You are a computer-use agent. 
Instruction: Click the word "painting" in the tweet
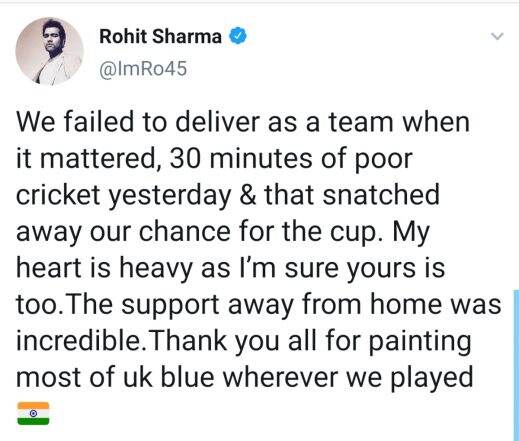coord(421,342)
